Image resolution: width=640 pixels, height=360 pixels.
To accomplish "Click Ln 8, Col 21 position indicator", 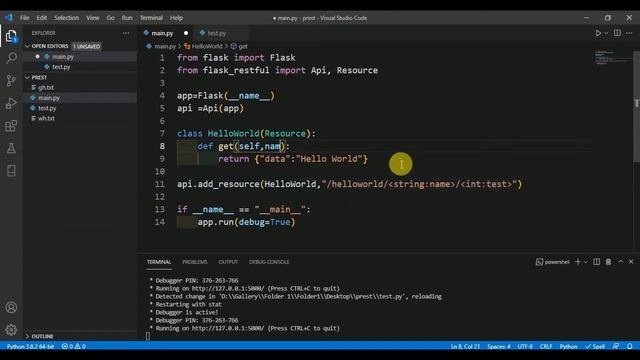I will pos(465,347).
